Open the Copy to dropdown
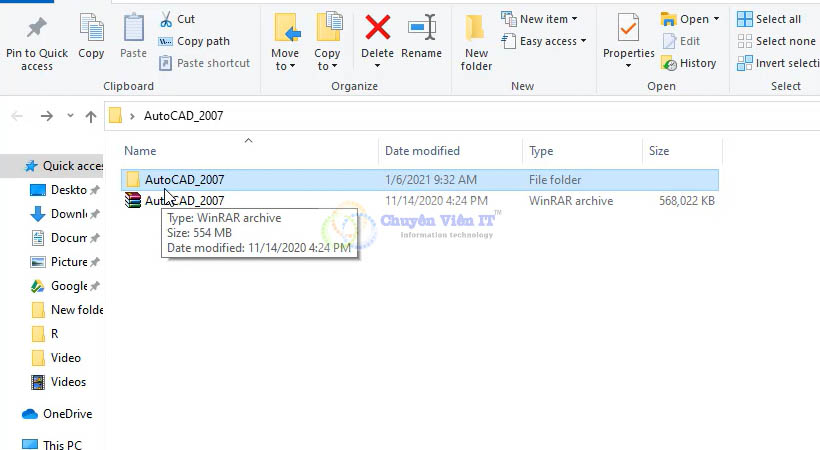Image resolution: width=820 pixels, height=450 pixels. 327,60
